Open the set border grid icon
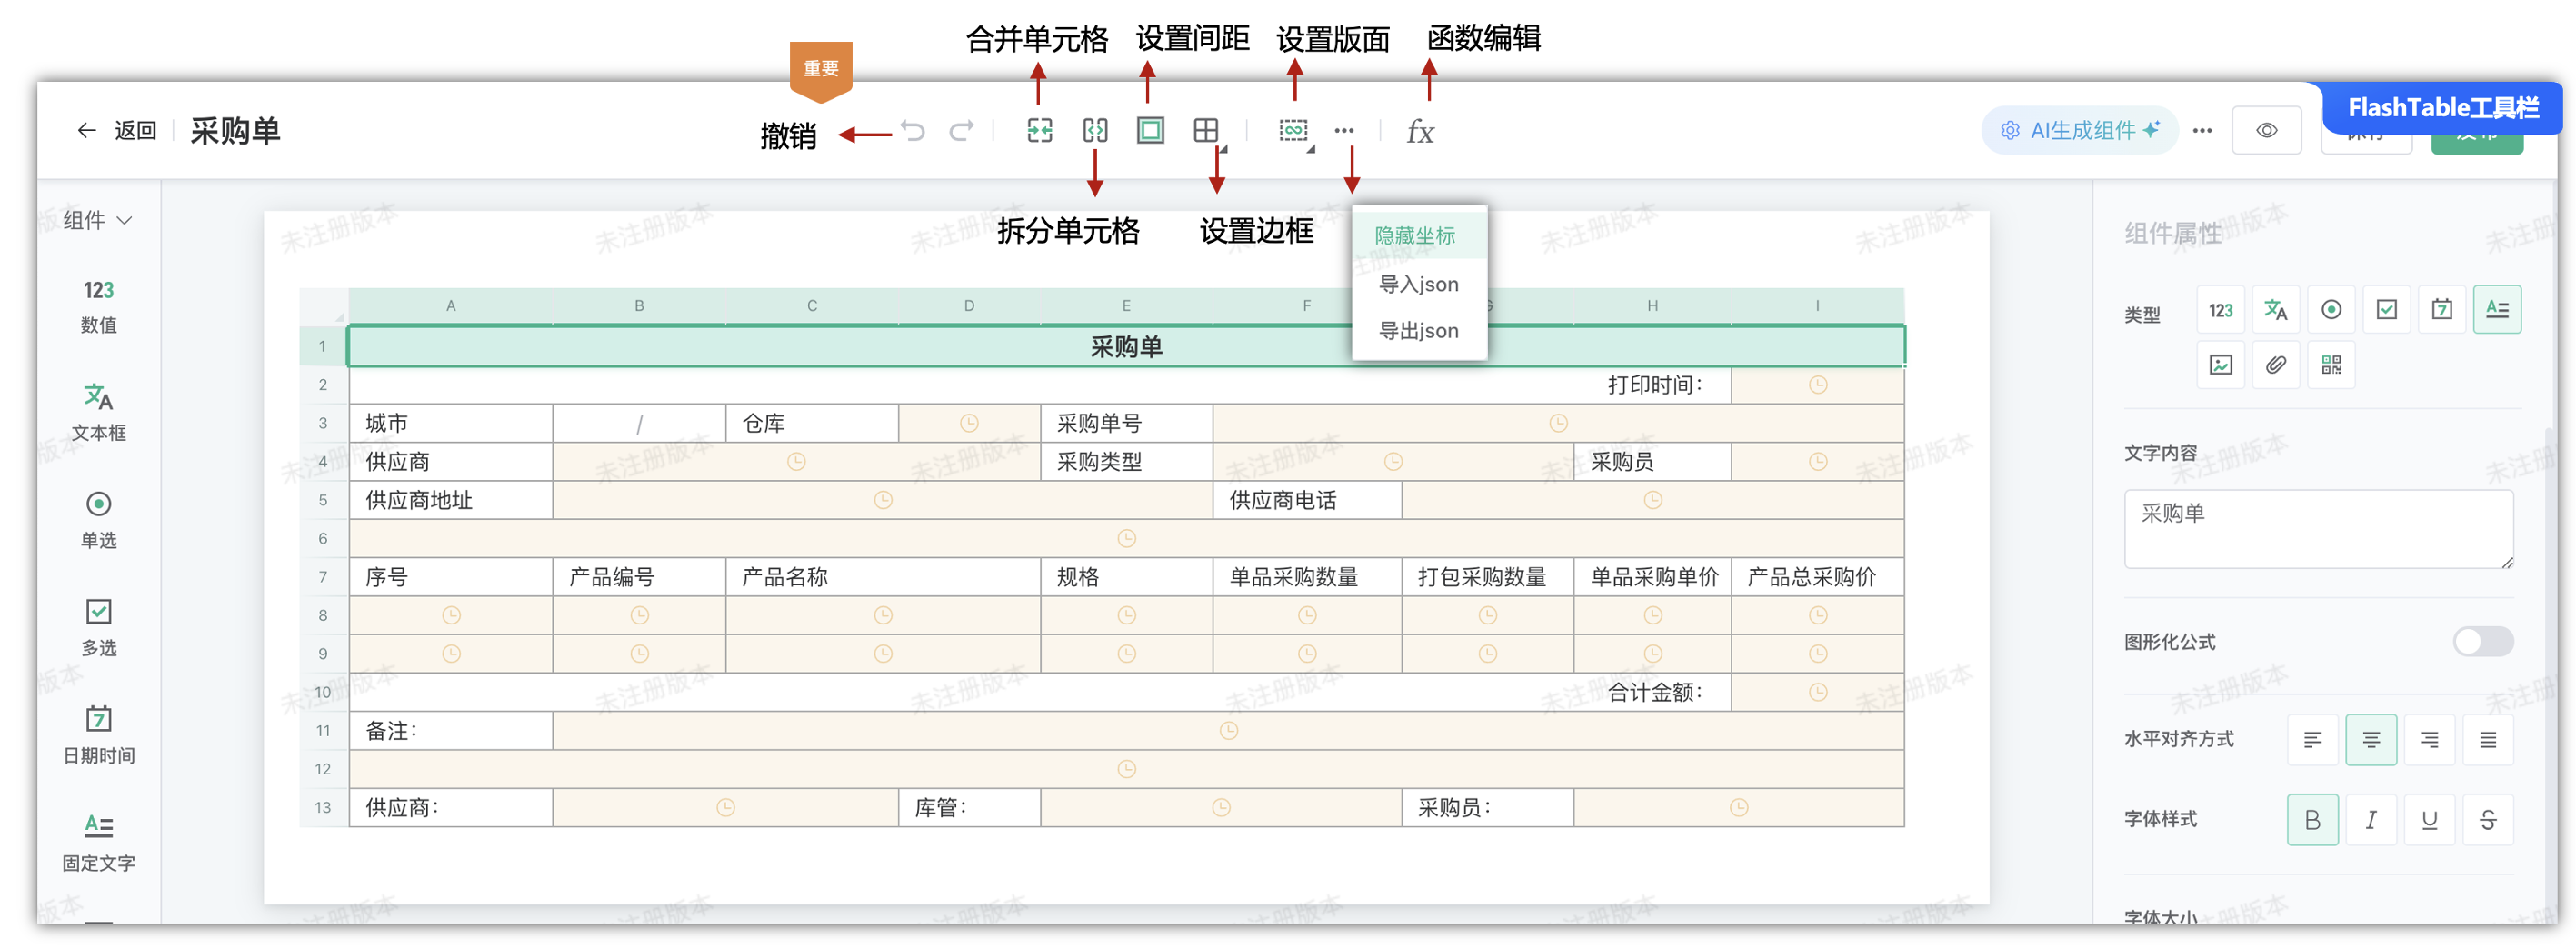The height and width of the screenshot is (949, 2576). pyautogui.click(x=1206, y=131)
